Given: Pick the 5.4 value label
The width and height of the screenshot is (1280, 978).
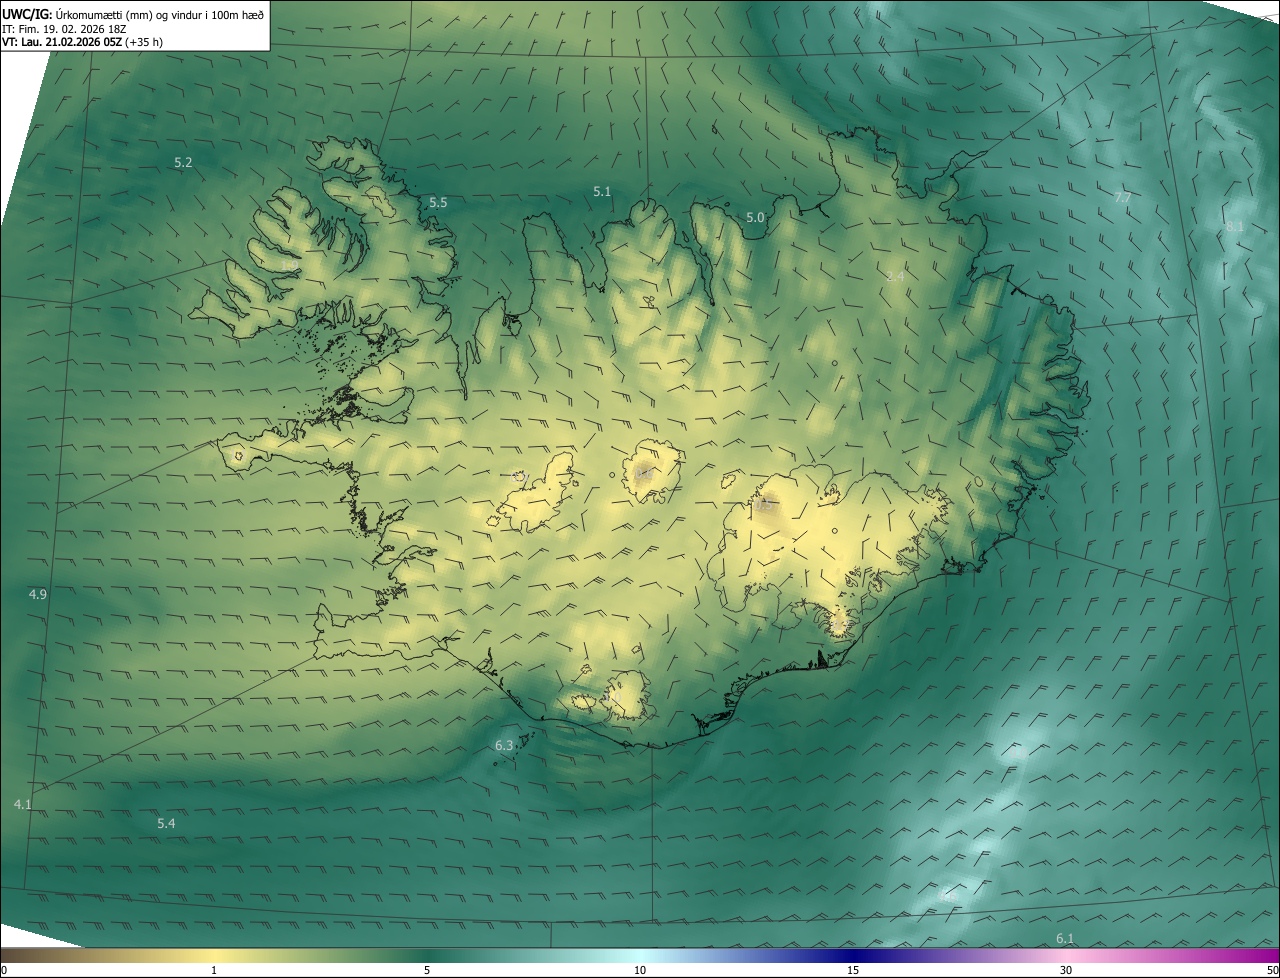Looking at the screenshot, I should click(x=166, y=823).
